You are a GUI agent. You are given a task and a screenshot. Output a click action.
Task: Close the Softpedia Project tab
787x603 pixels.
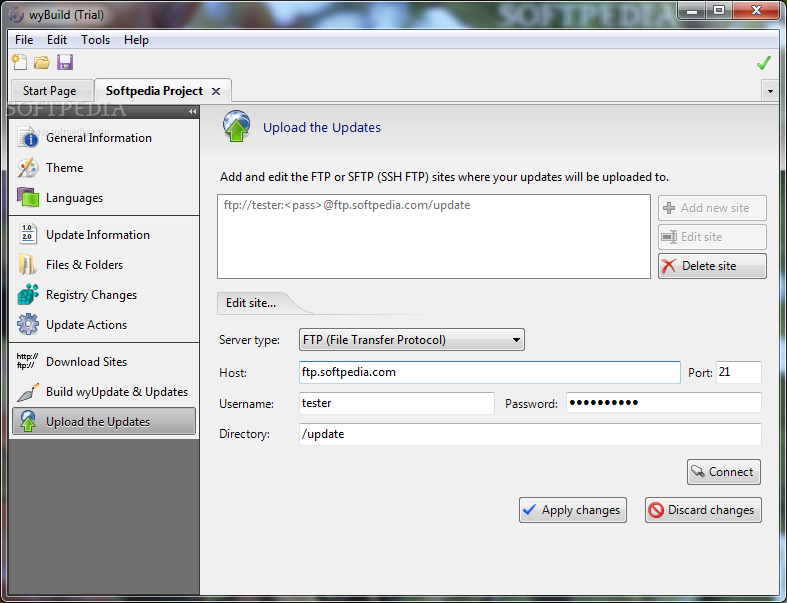[216, 91]
